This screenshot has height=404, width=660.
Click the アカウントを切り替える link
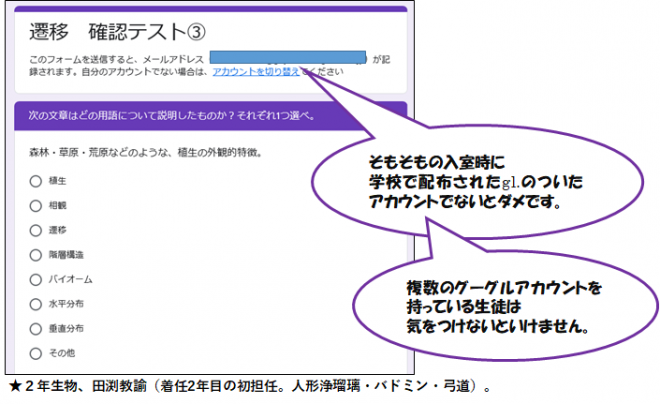(256, 72)
